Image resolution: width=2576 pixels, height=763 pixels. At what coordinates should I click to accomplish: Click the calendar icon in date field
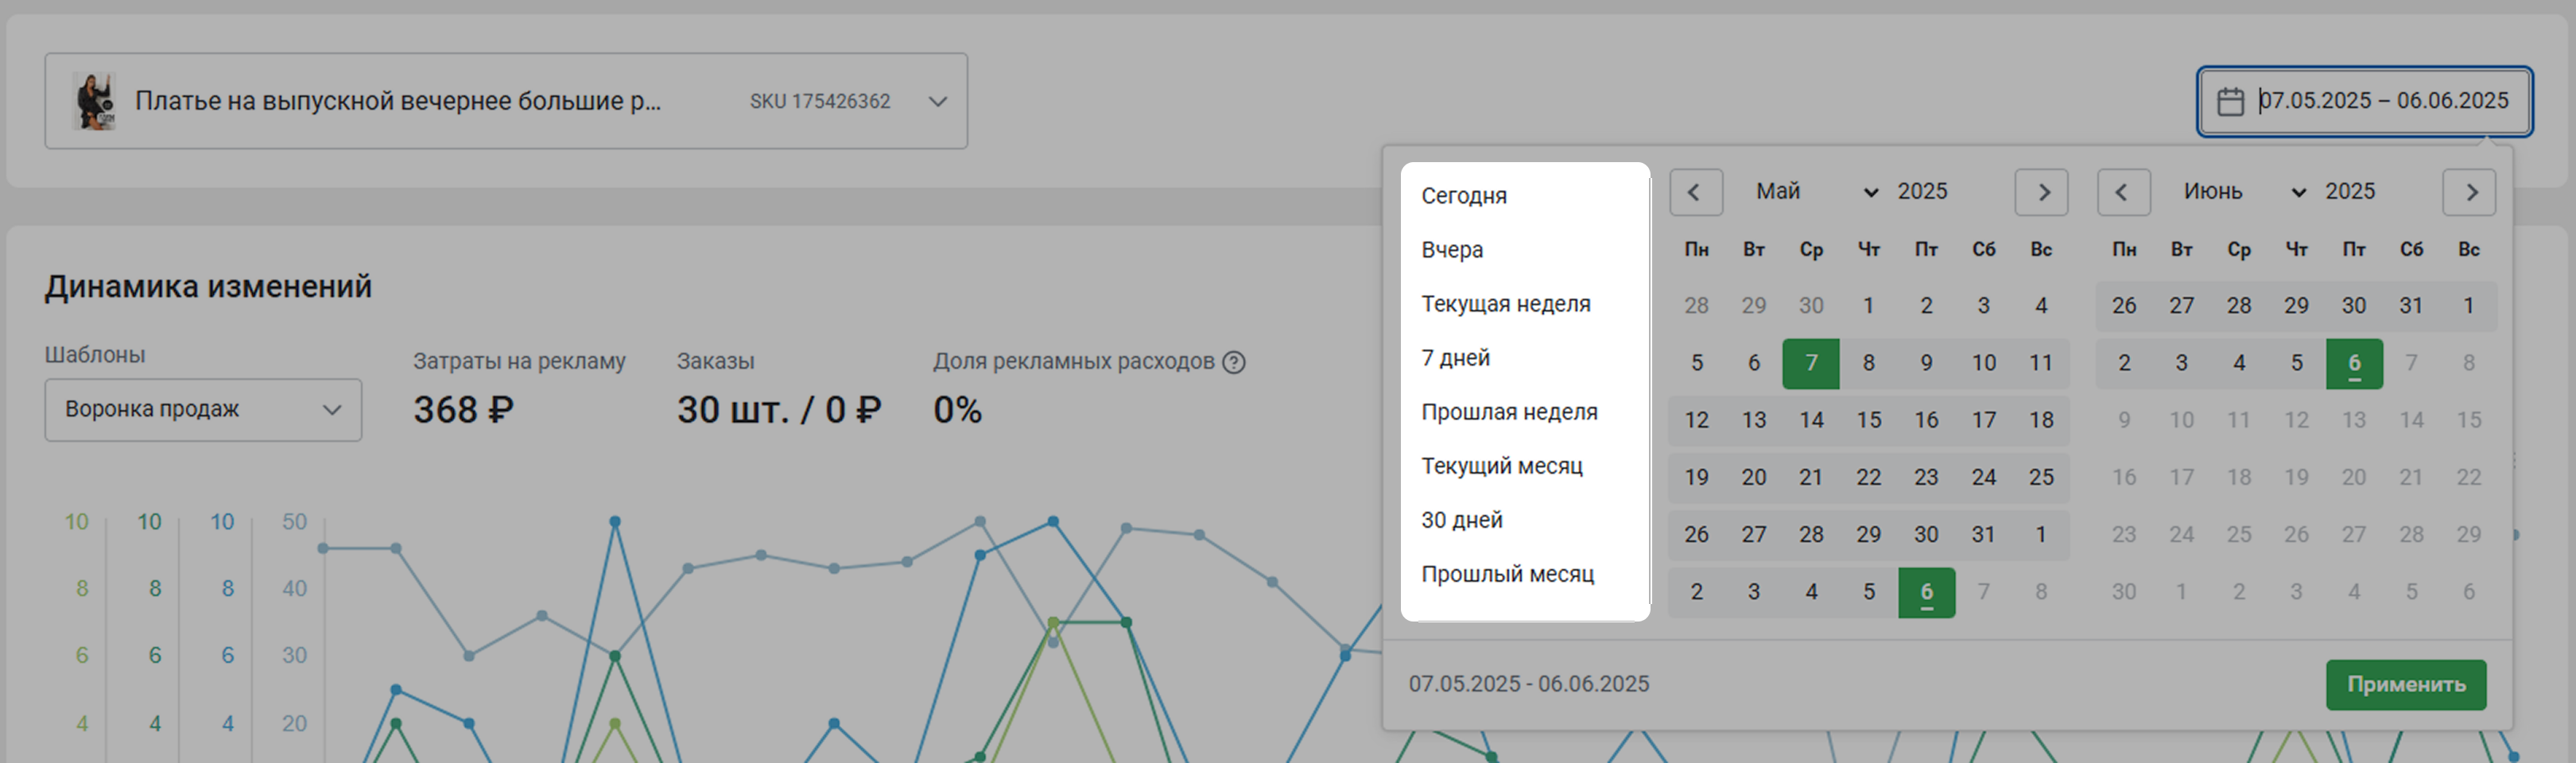tap(2230, 101)
